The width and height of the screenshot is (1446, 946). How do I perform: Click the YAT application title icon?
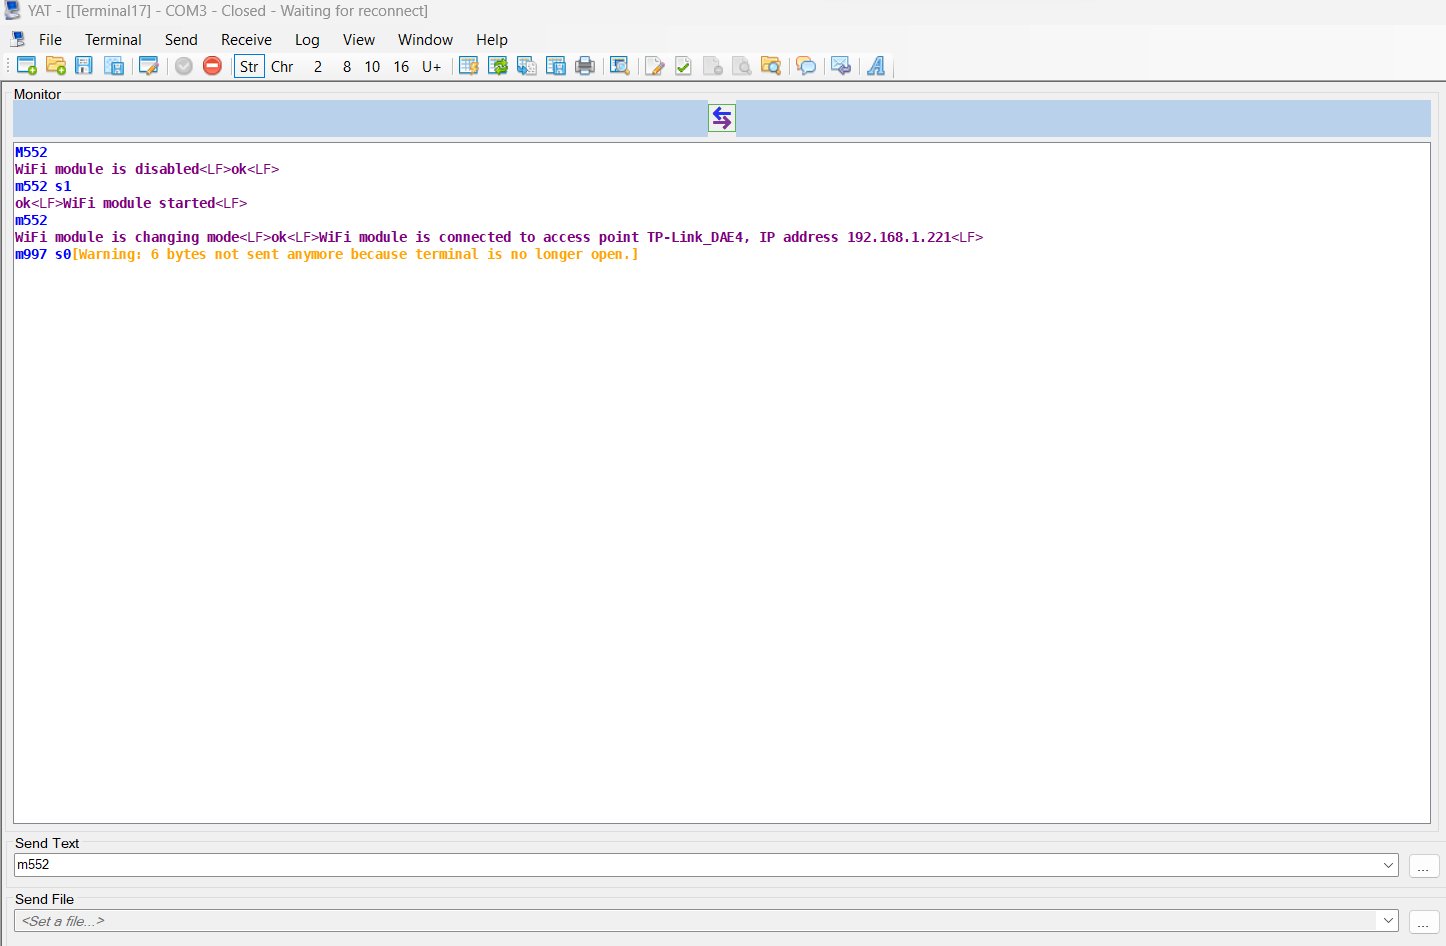(12, 10)
